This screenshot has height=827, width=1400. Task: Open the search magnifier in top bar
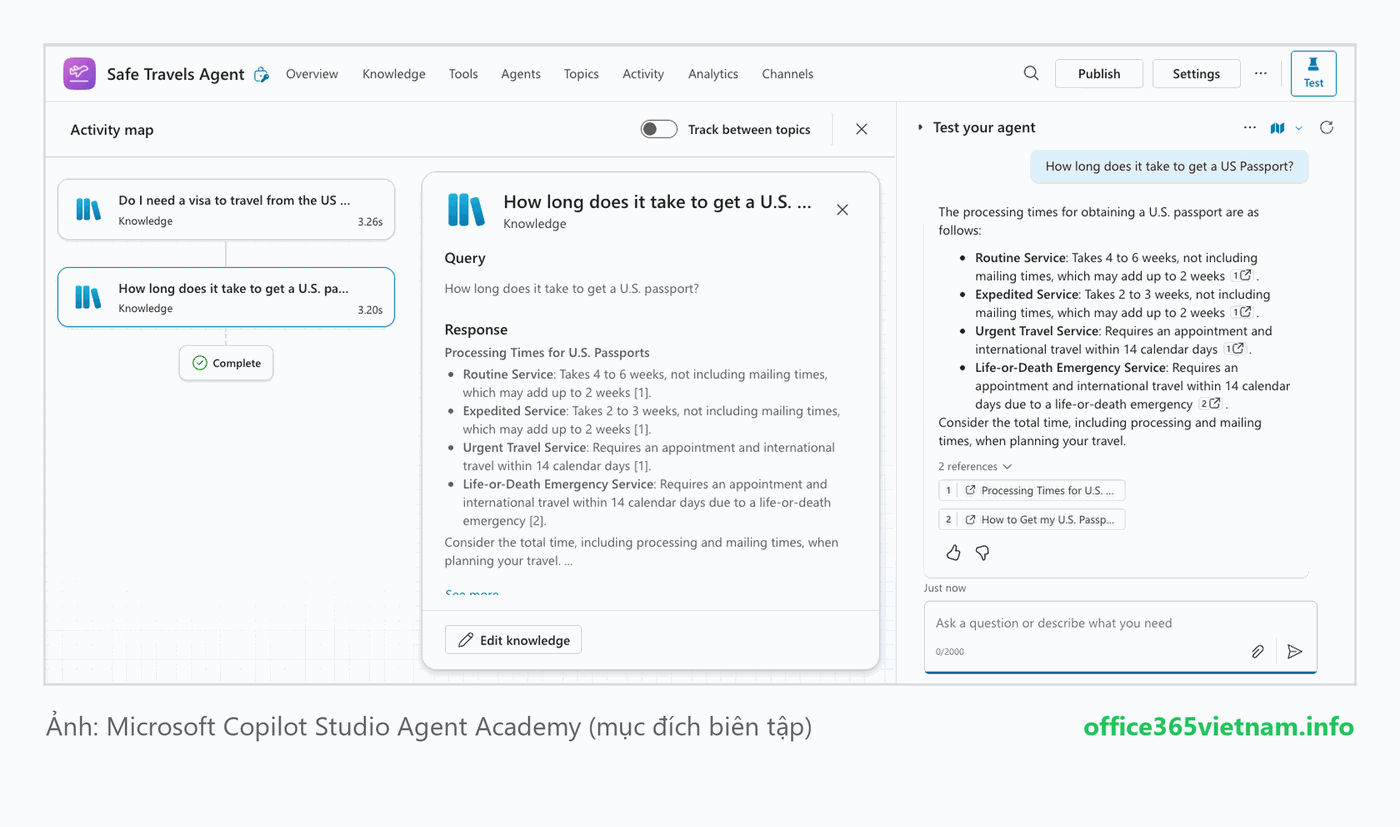(x=1031, y=73)
